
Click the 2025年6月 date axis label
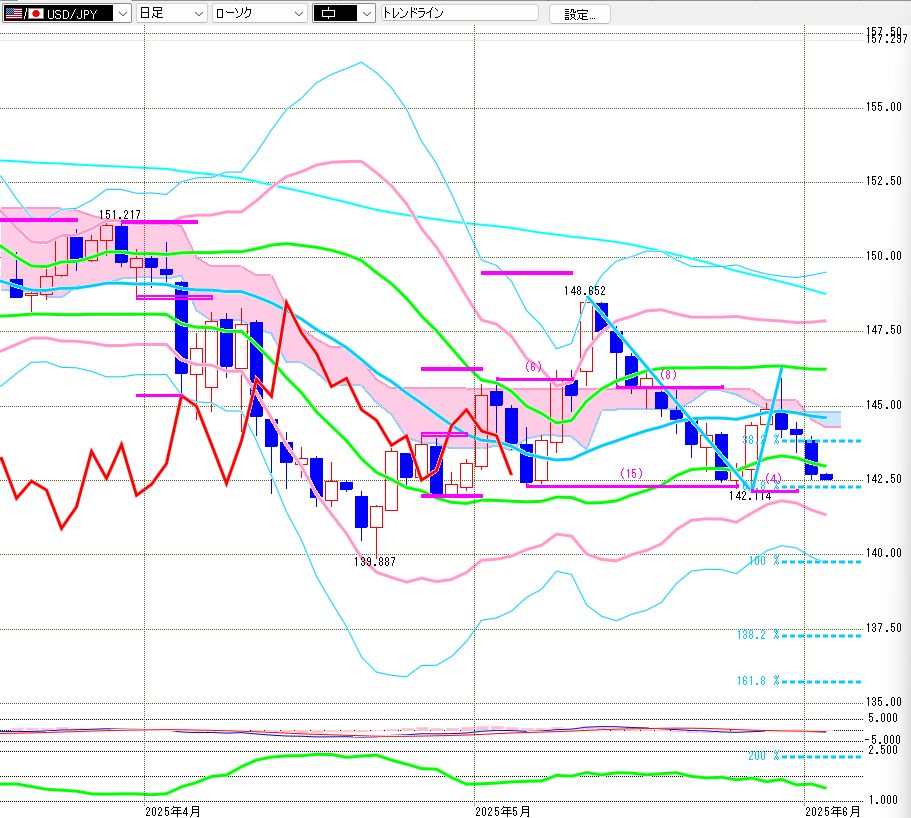point(832,811)
